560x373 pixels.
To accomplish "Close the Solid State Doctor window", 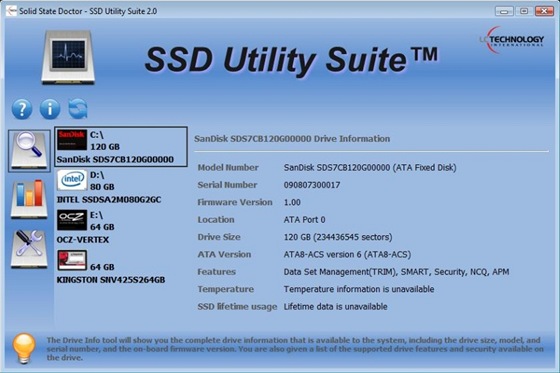I will (544, 11).
